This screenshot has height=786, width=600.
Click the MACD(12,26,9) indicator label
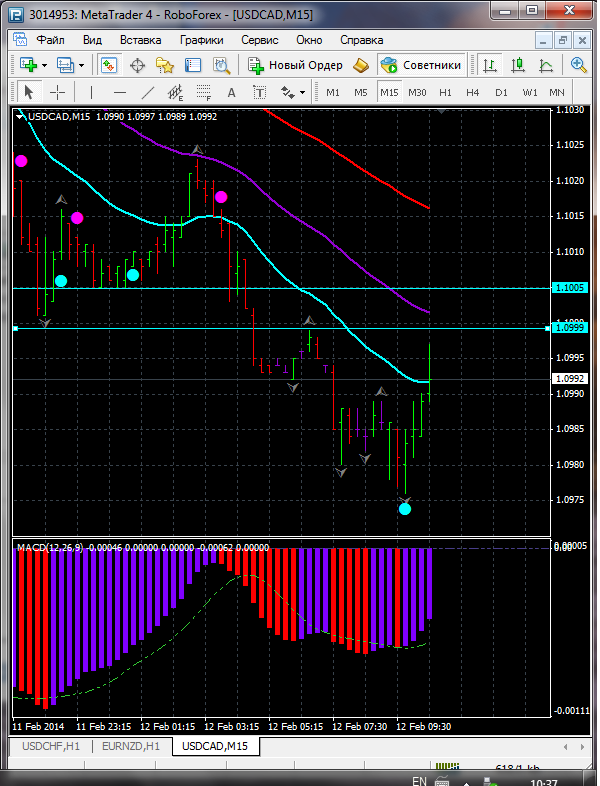[50, 548]
